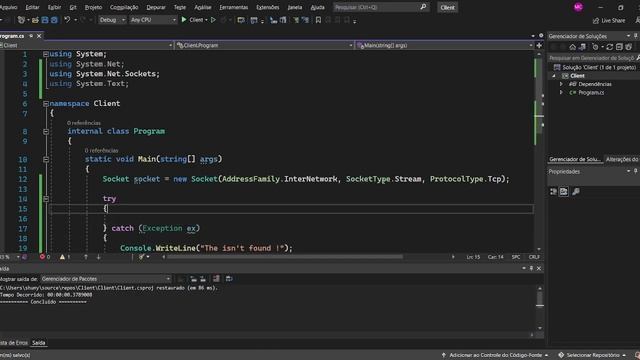
Task: Open Any CPU platform dropdown
Action: 153,20
